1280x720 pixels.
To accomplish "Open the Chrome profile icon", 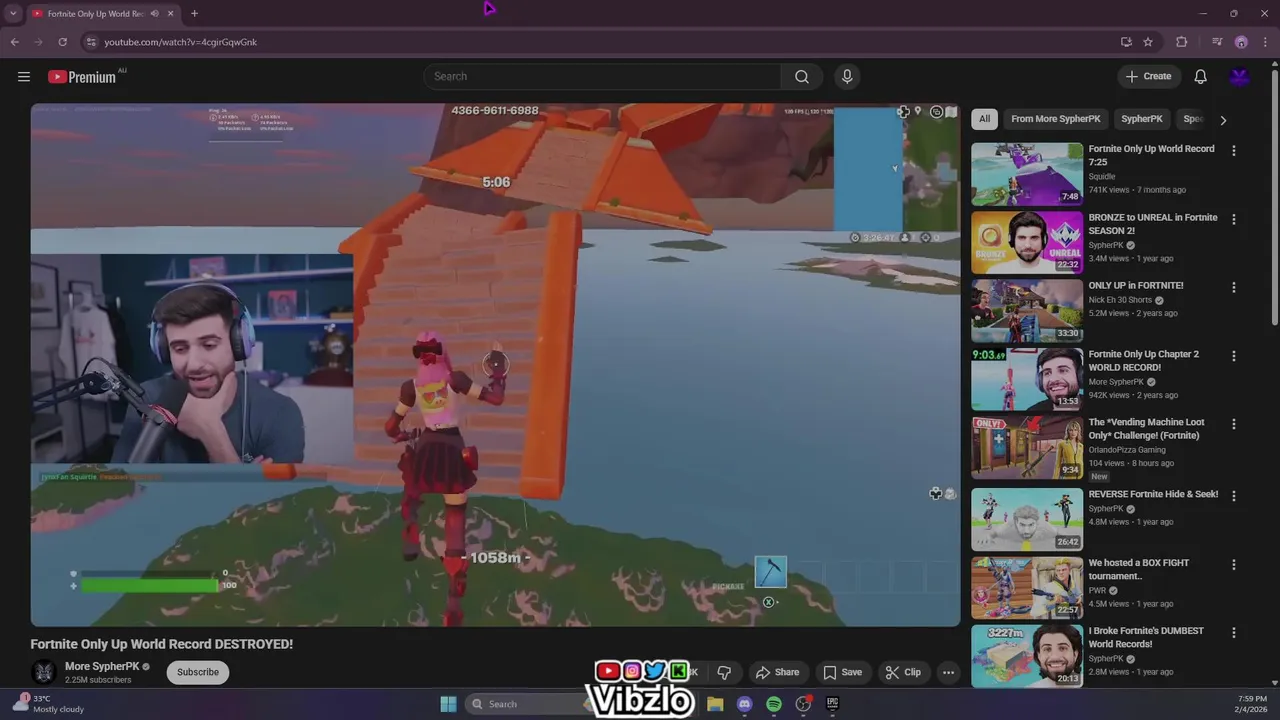I will pos(1241,42).
